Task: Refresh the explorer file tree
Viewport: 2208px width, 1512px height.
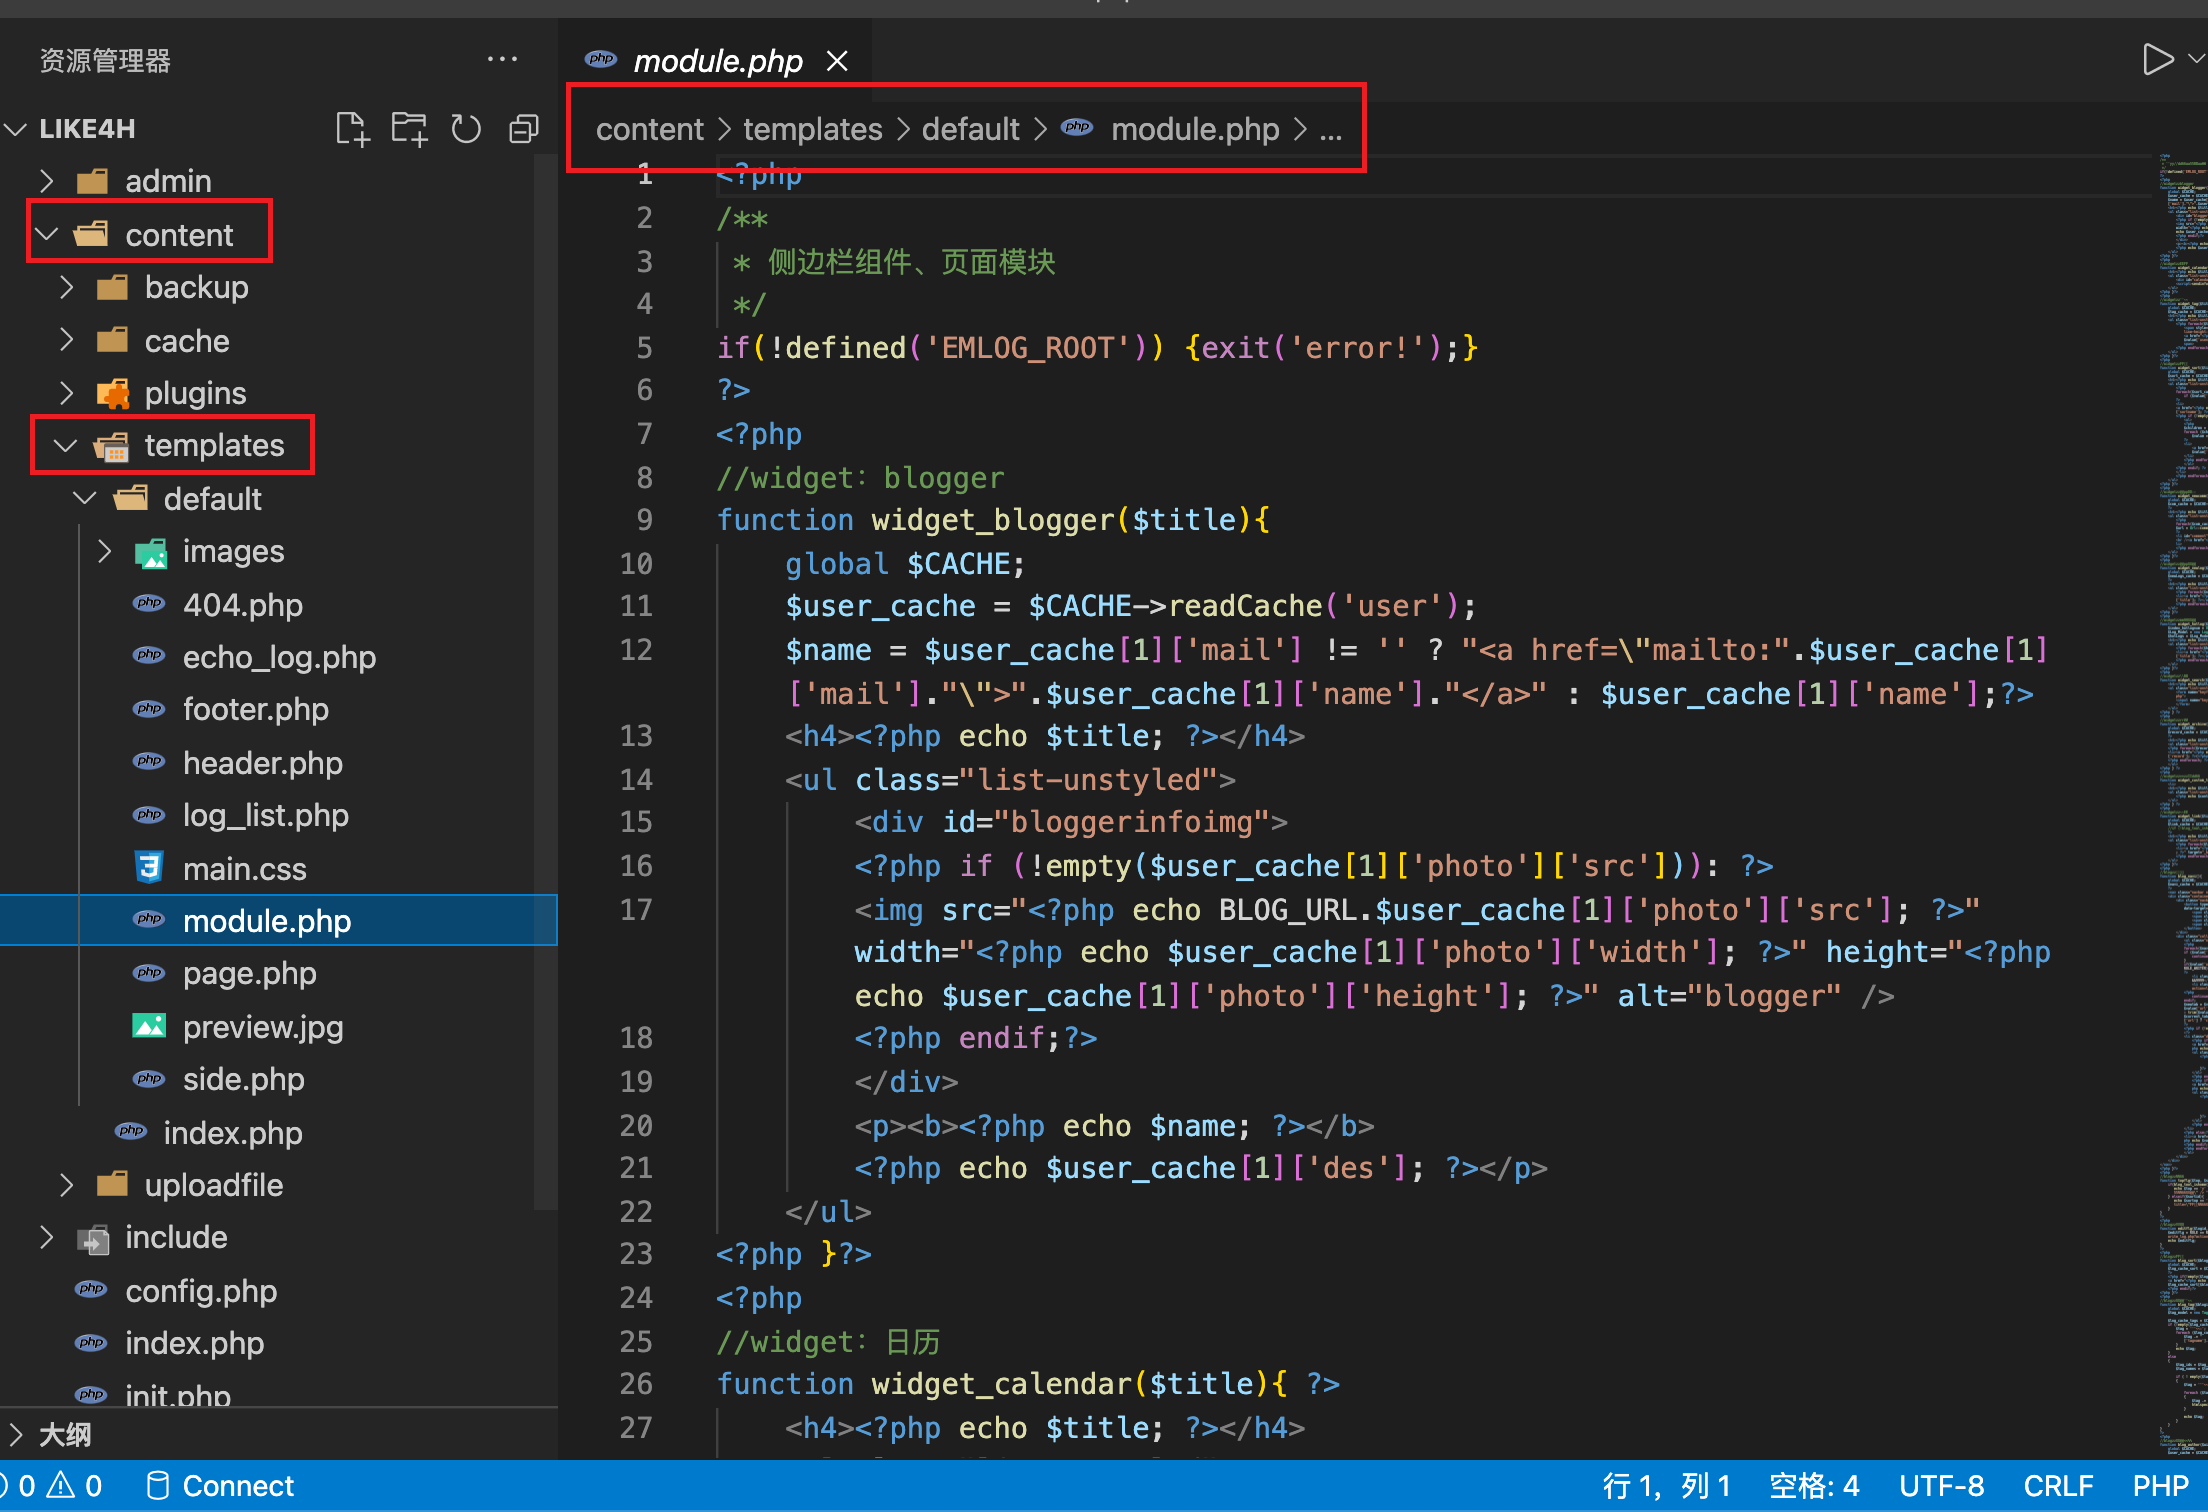Action: point(466,129)
